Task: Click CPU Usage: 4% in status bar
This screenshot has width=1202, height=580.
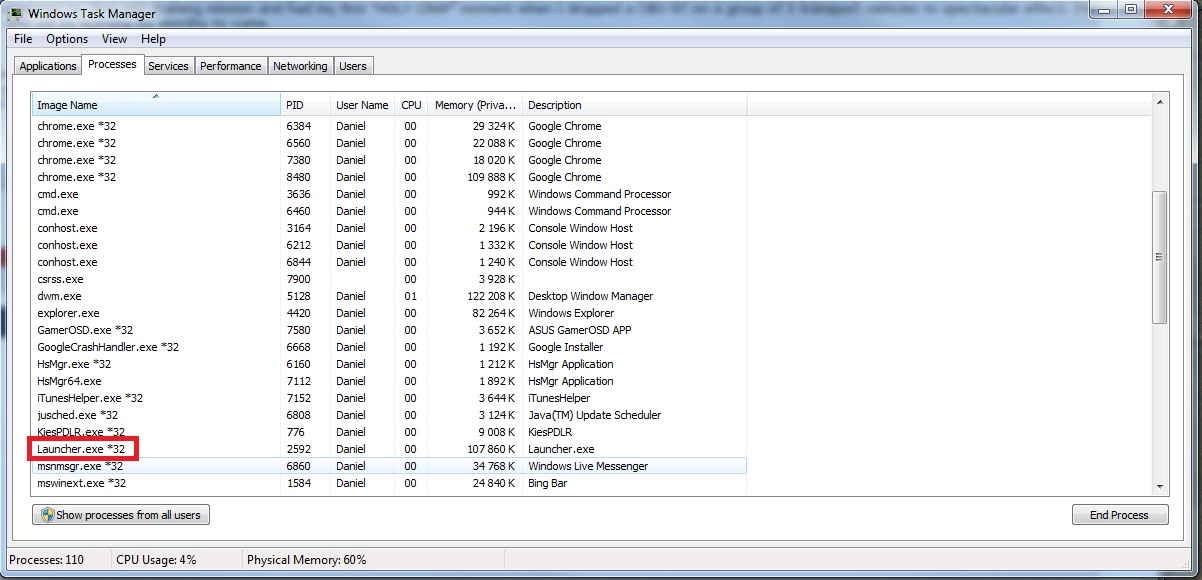Action: coord(156,559)
